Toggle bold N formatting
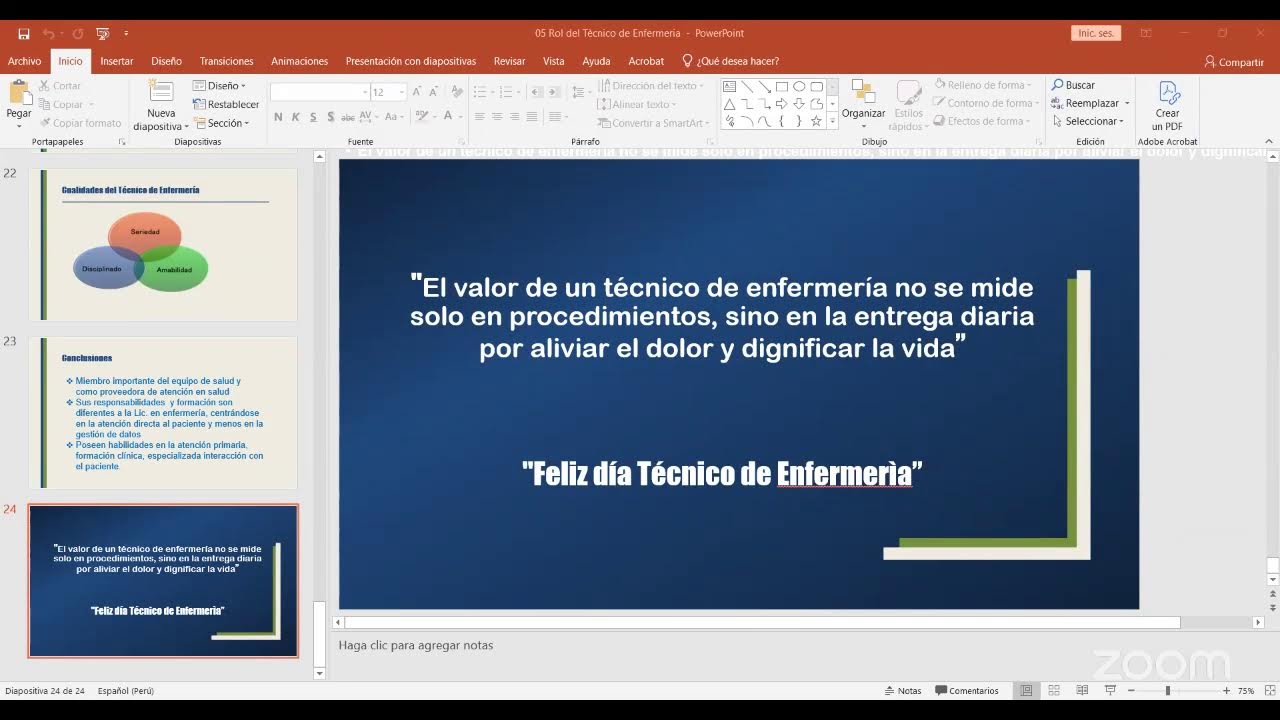This screenshot has height=720, width=1280. click(x=278, y=117)
